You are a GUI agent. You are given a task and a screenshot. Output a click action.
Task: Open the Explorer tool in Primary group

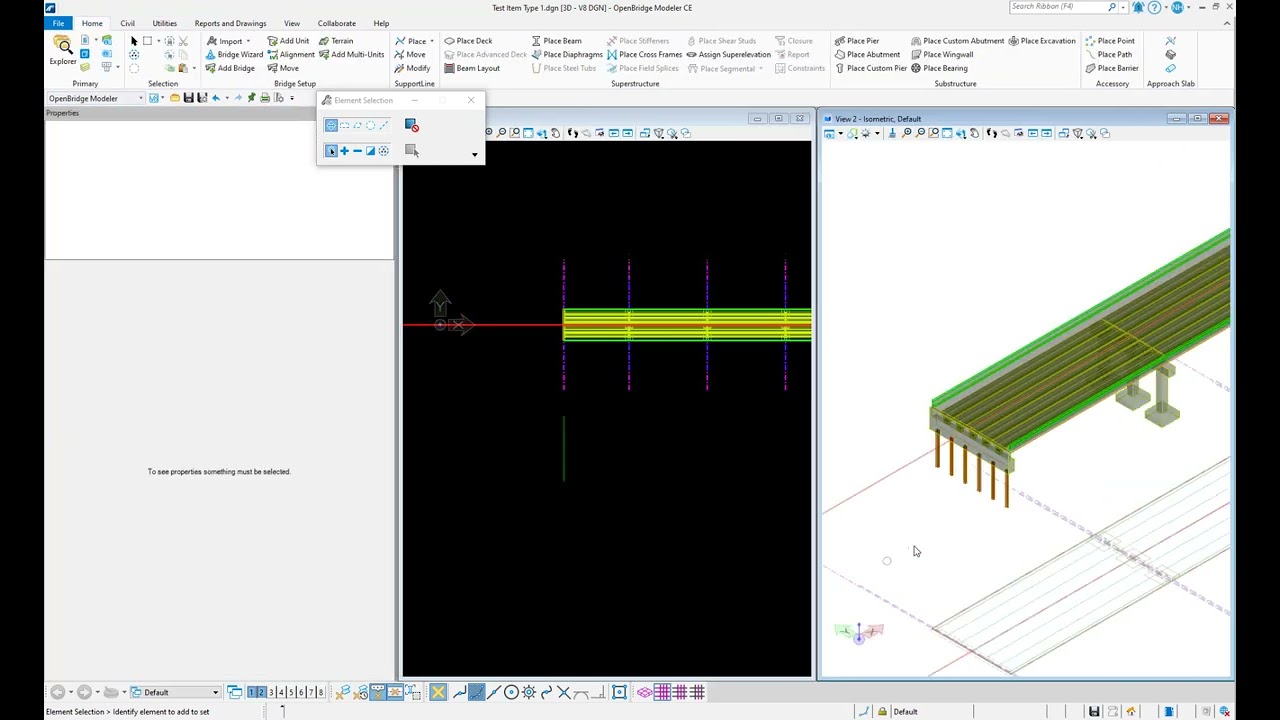click(62, 50)
